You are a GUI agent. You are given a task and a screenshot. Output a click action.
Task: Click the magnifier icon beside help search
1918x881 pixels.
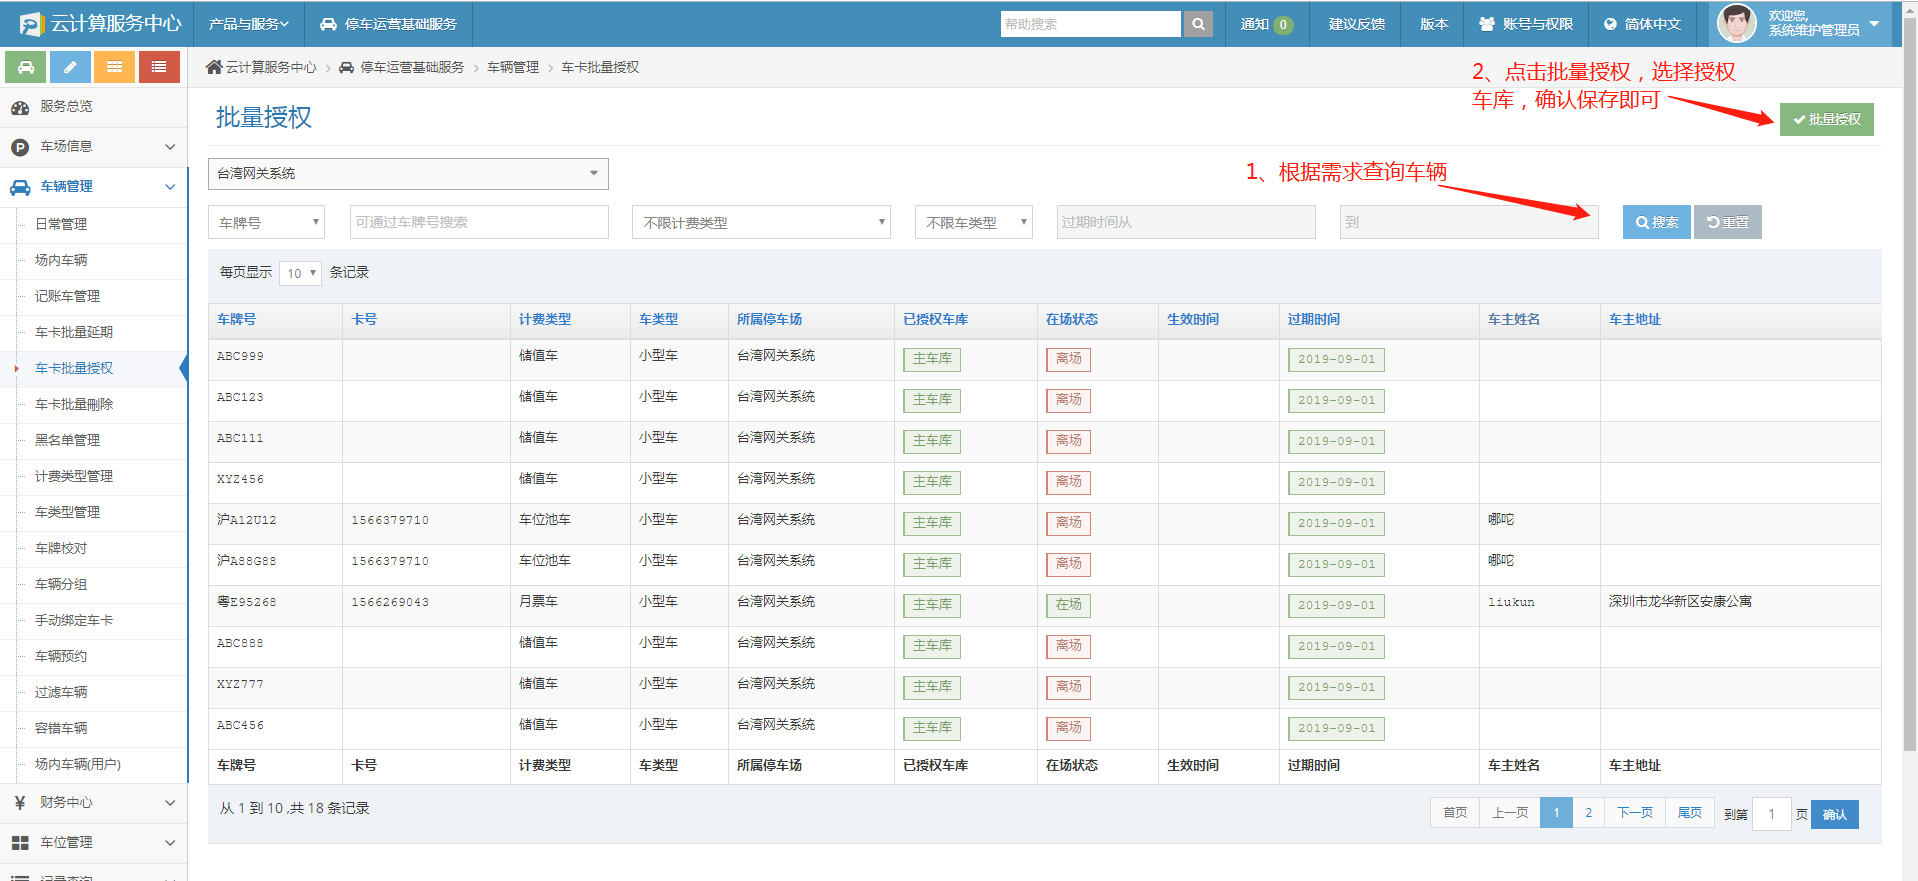(x=1197, y=24)
